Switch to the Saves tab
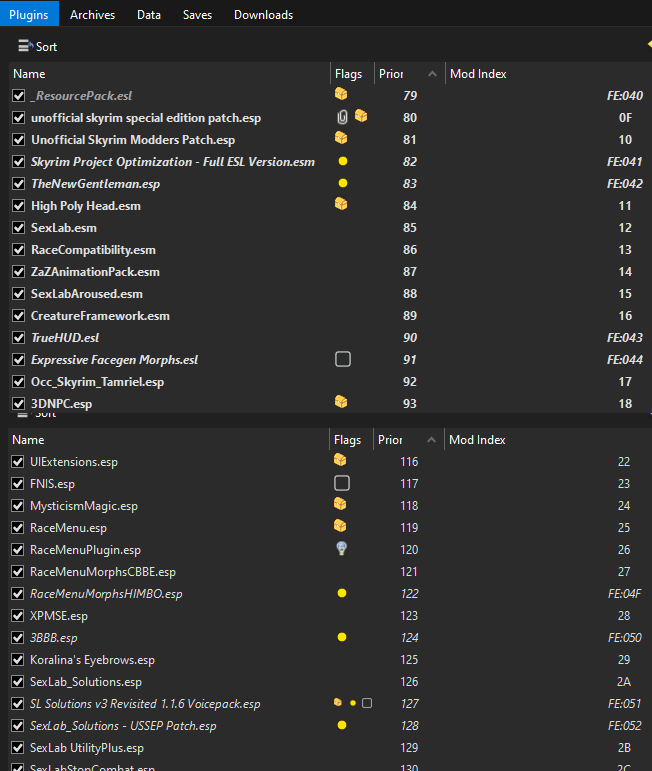This screenshot has width=652, height=771. (197, 15)
